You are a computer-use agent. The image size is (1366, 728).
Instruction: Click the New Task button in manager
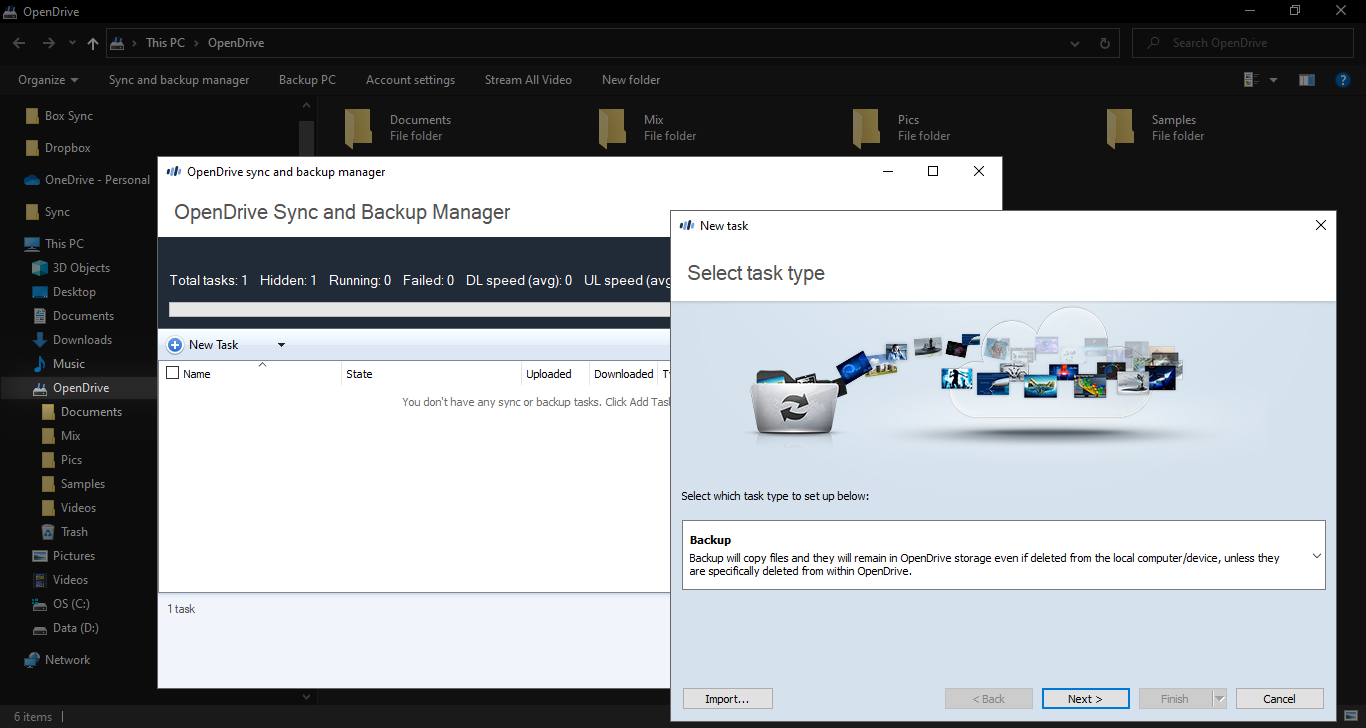click(214, 345)
